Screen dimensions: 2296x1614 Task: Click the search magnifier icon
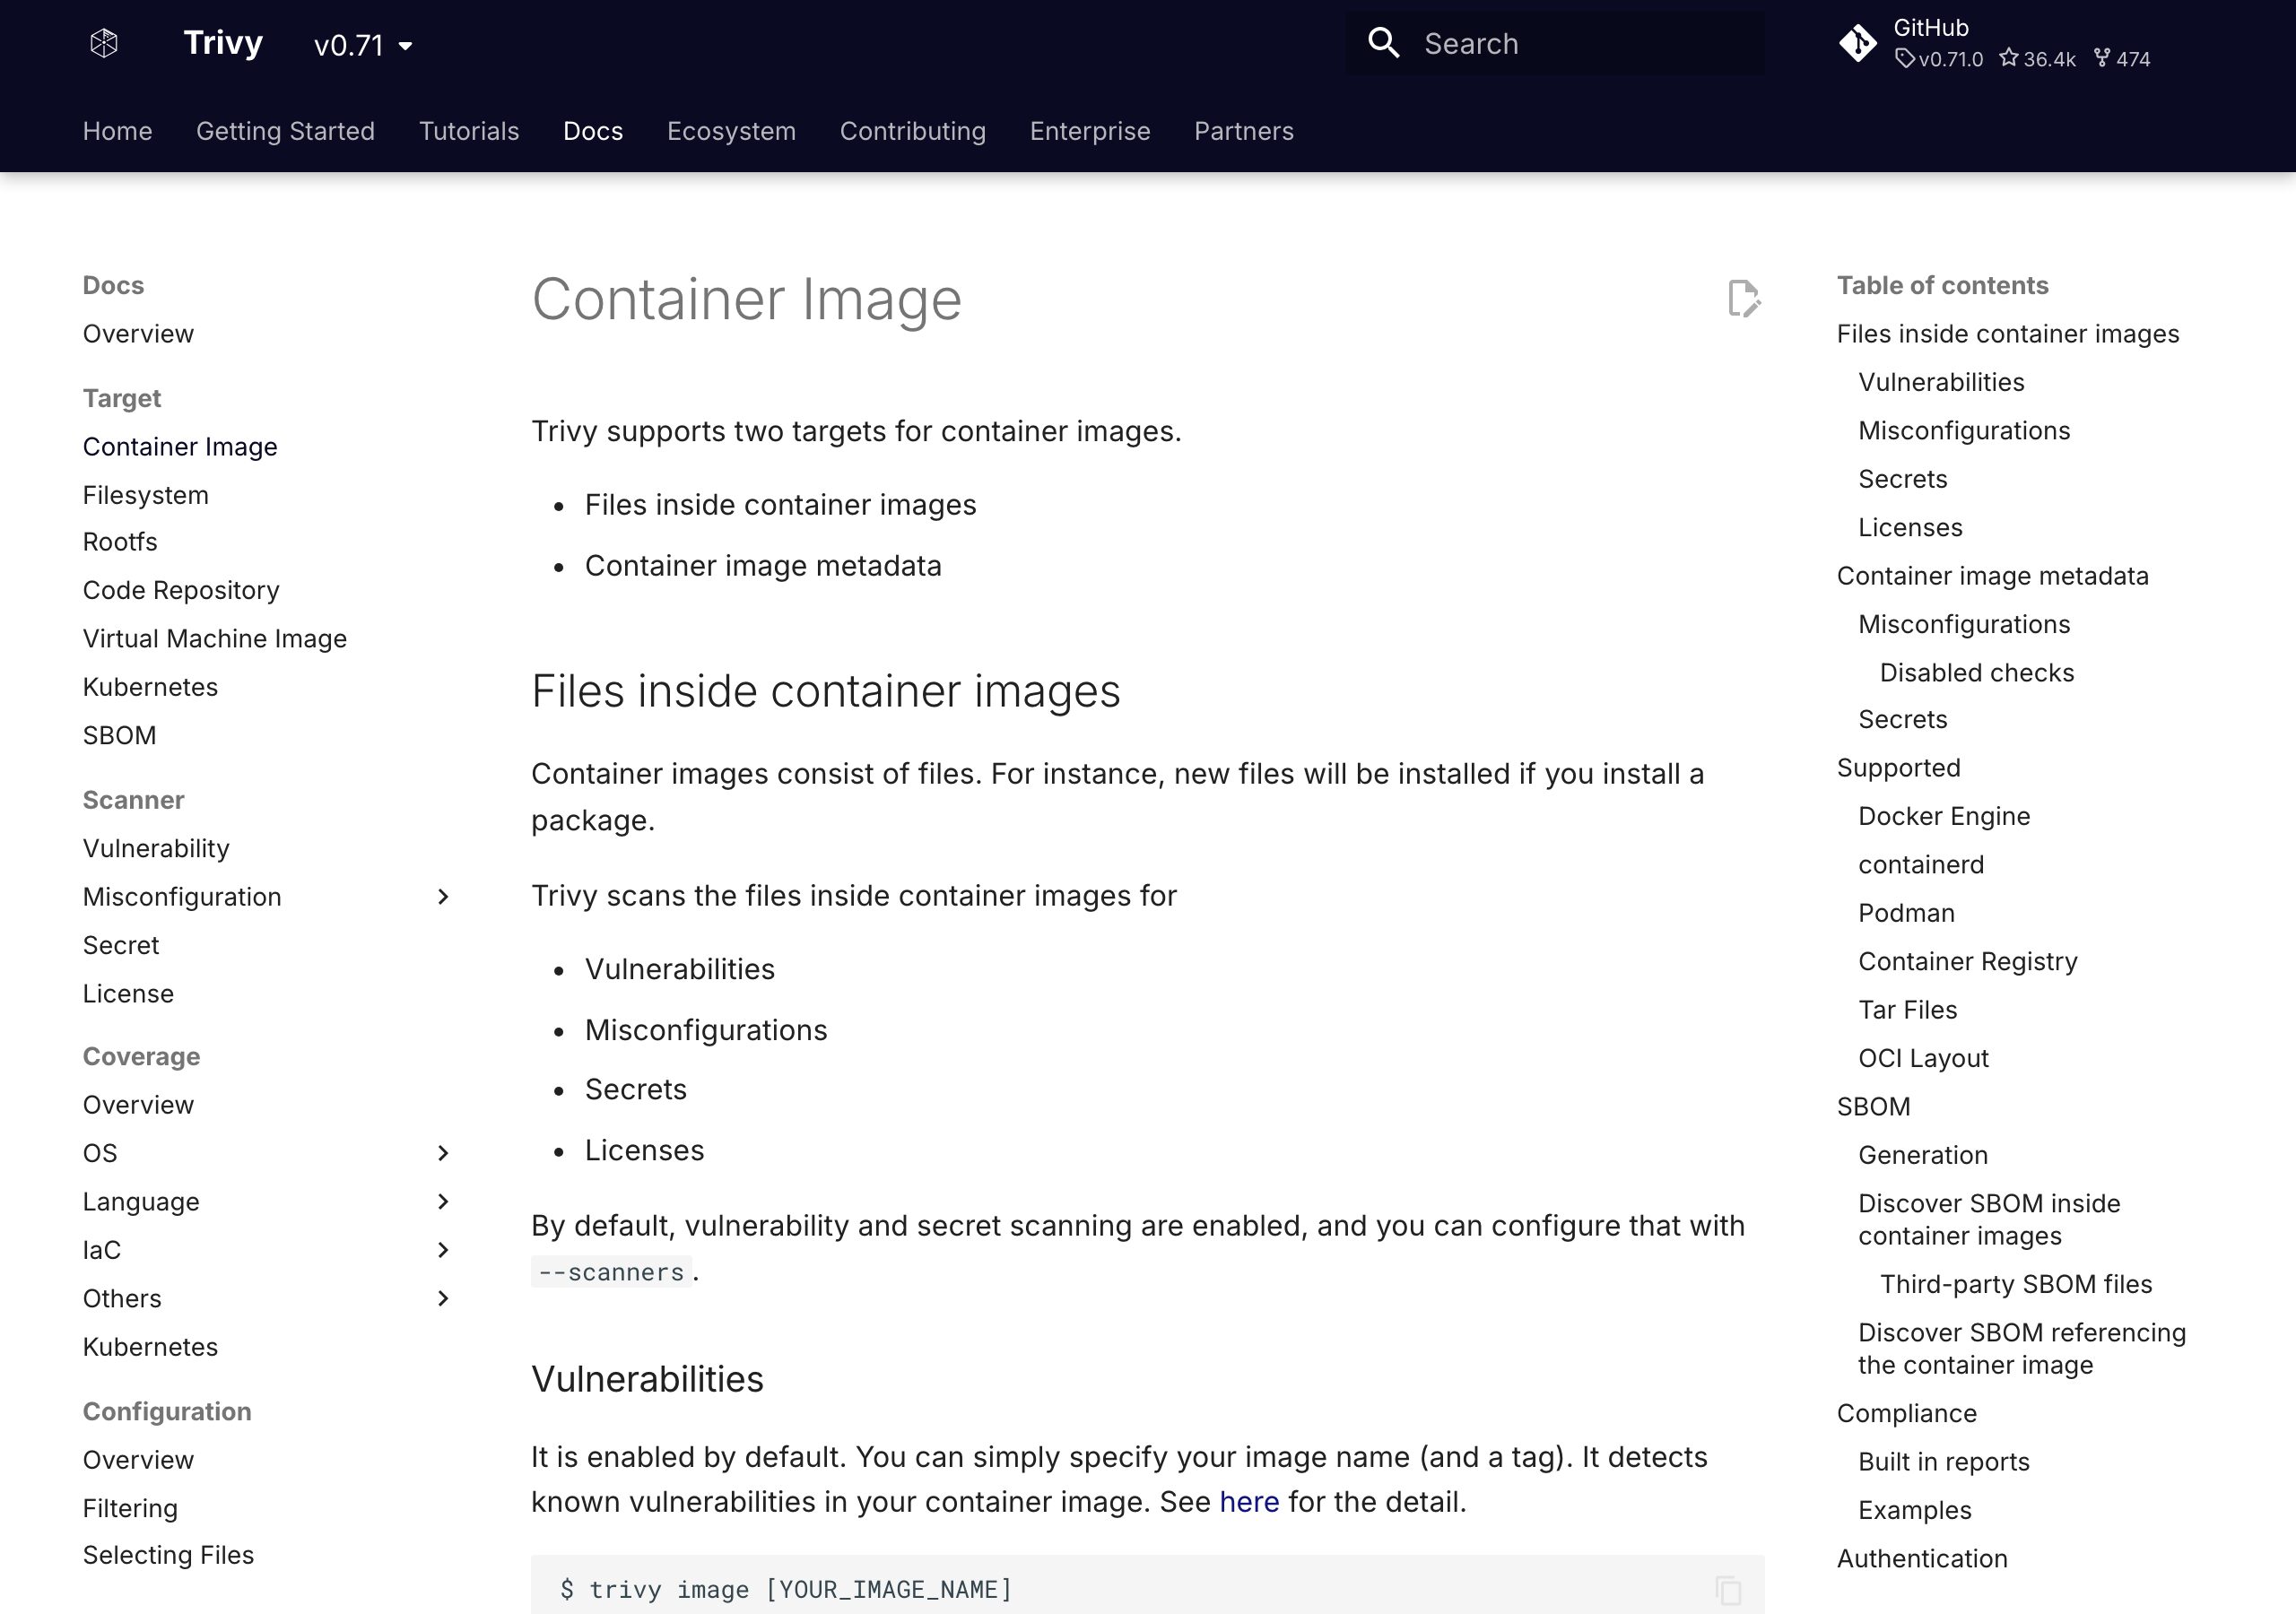pos(1384,43)
